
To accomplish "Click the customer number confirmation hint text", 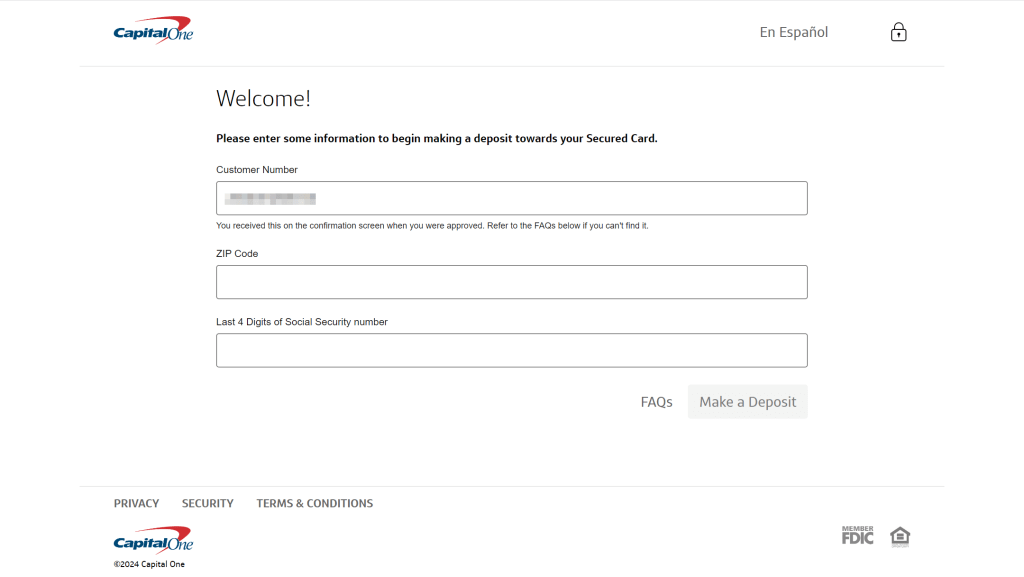I will tap(432, 226).
